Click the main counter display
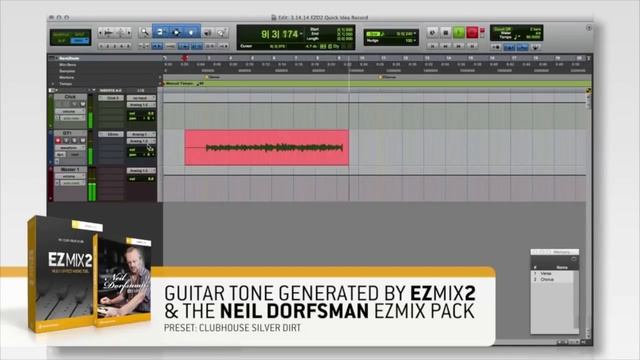The image size is (640, 360). [x=280, y=34]
